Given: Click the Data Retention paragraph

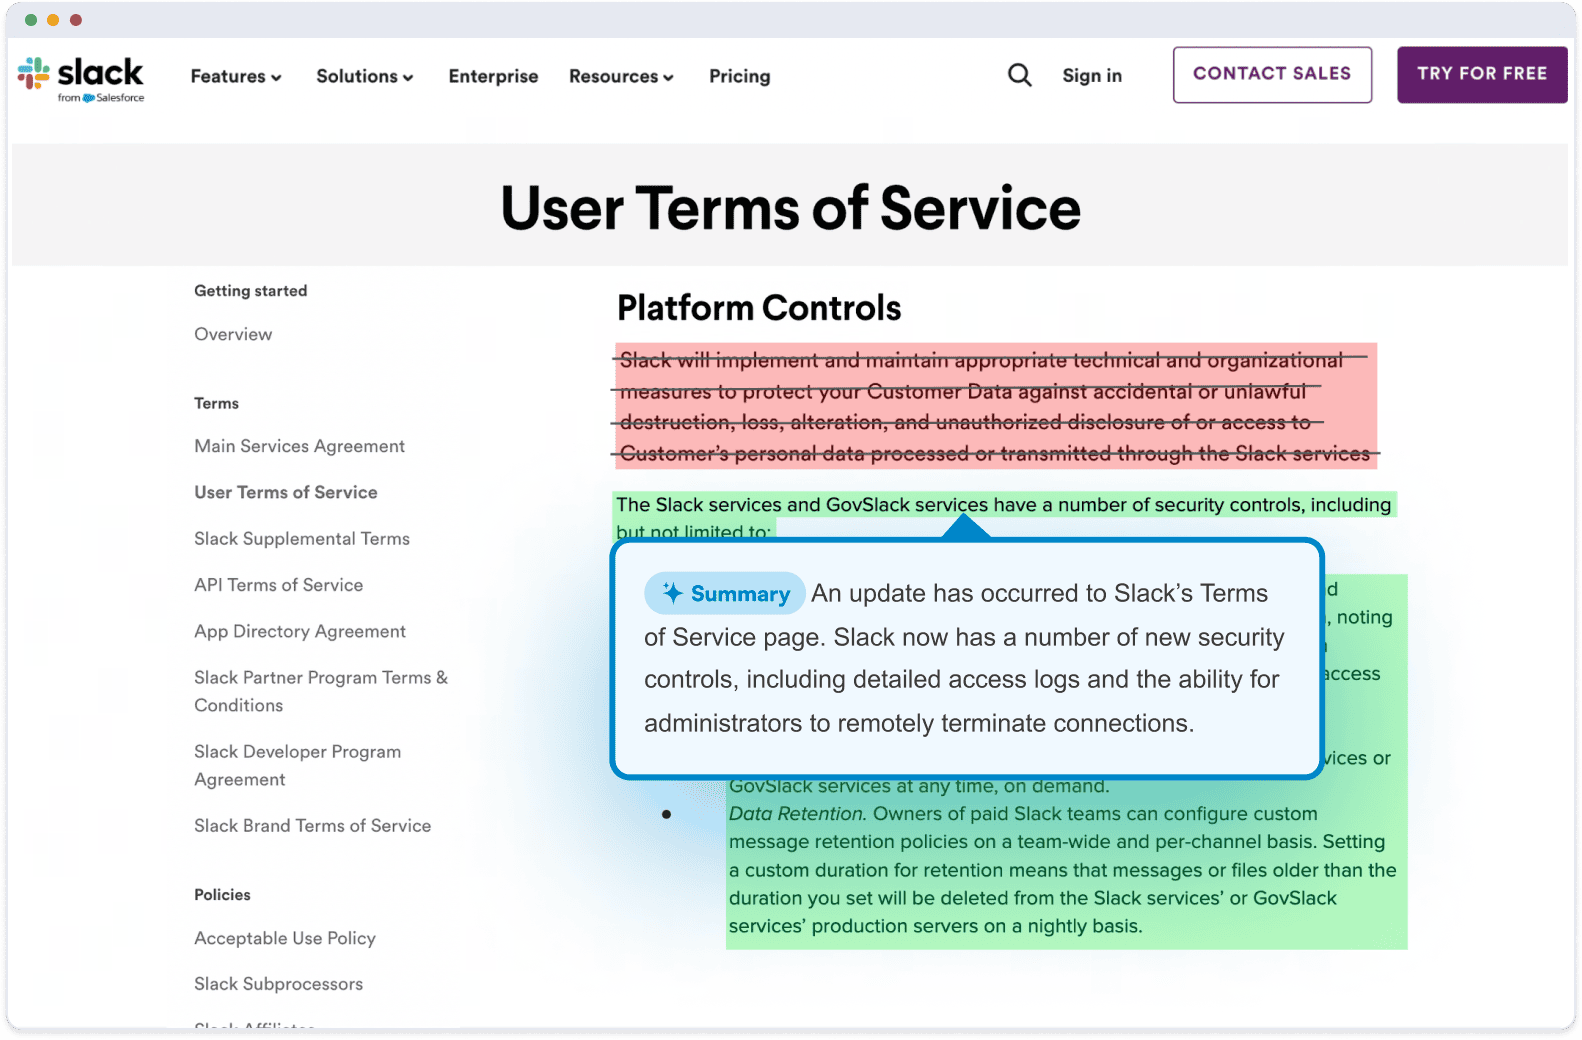Looking at the screenshot, I should (x=1063, y=870).
